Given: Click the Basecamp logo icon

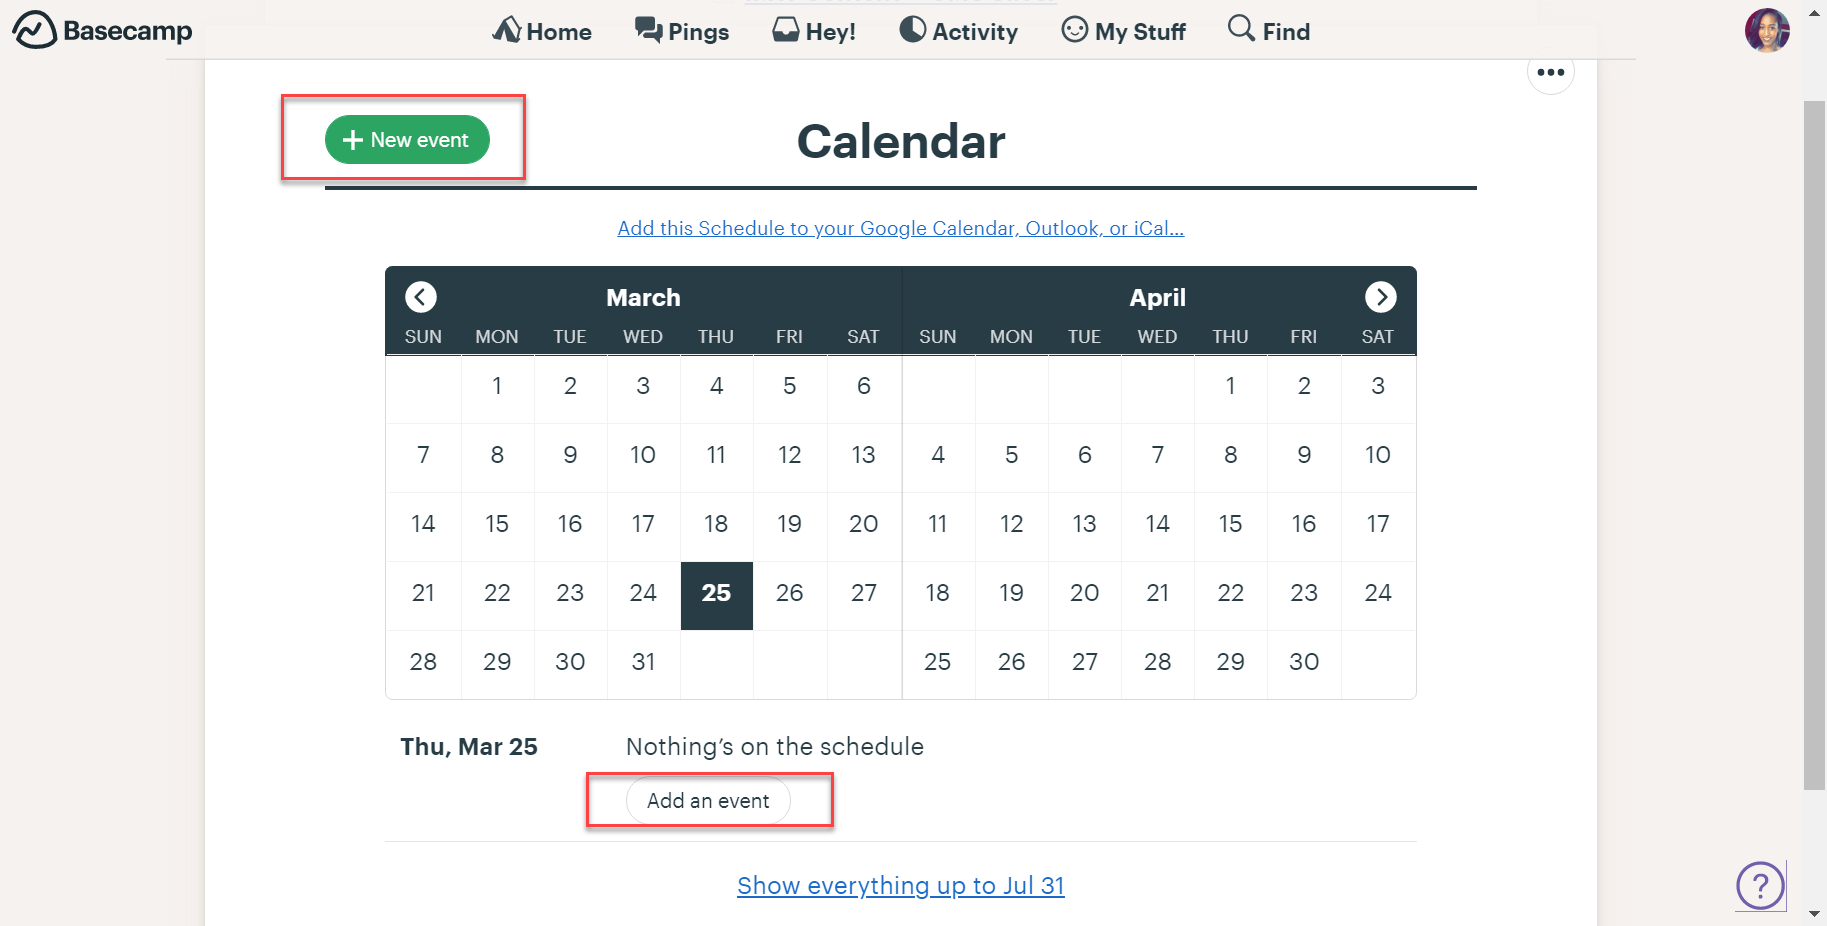Looking at the screenshot, I should pyautogui.click(x=34, y=30).
